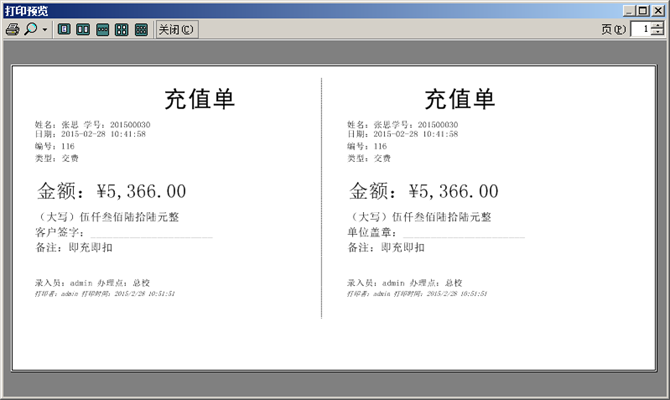The image size is (670, 400).
Task: Switch to one-page preview layout
Action: [x=64, y=30]
